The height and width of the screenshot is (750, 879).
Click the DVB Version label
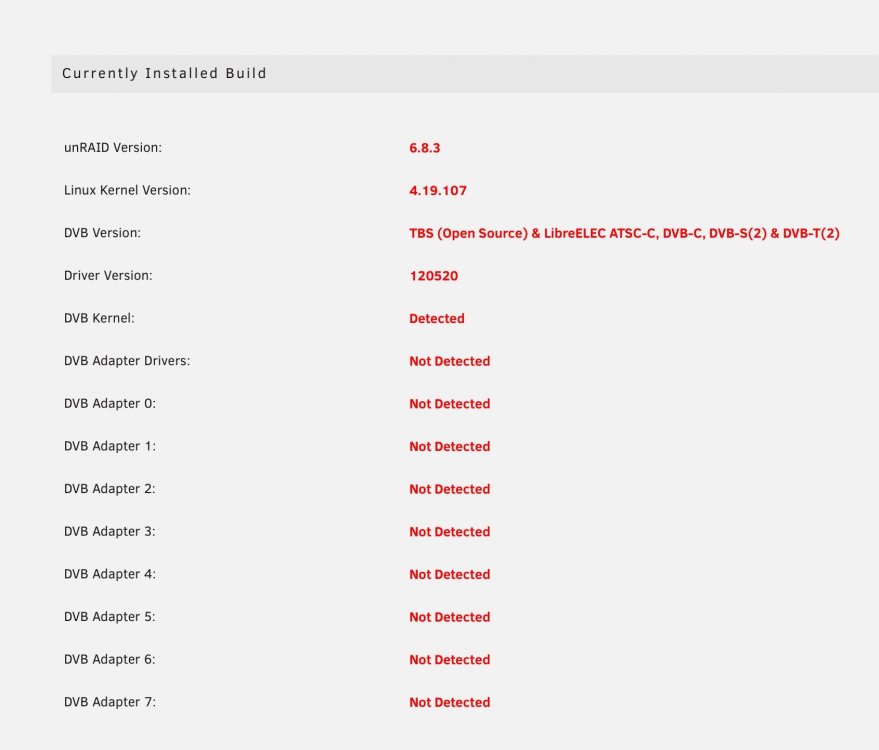102,233
